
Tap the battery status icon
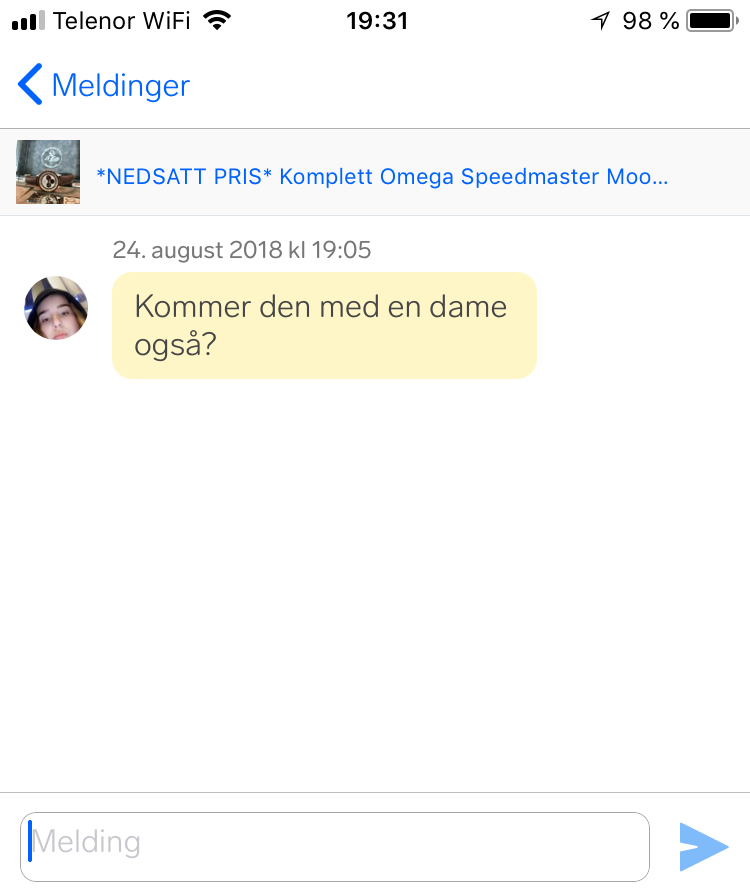pyautogui.click(x=712, y=20)
